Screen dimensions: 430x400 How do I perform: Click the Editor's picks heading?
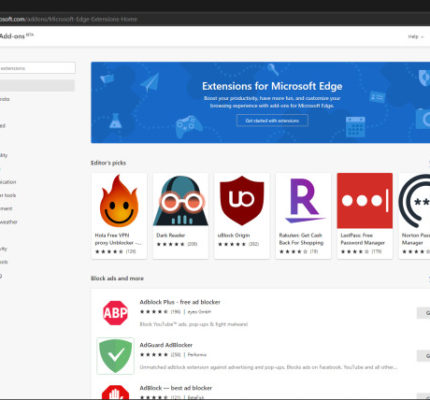click(108, 163)
